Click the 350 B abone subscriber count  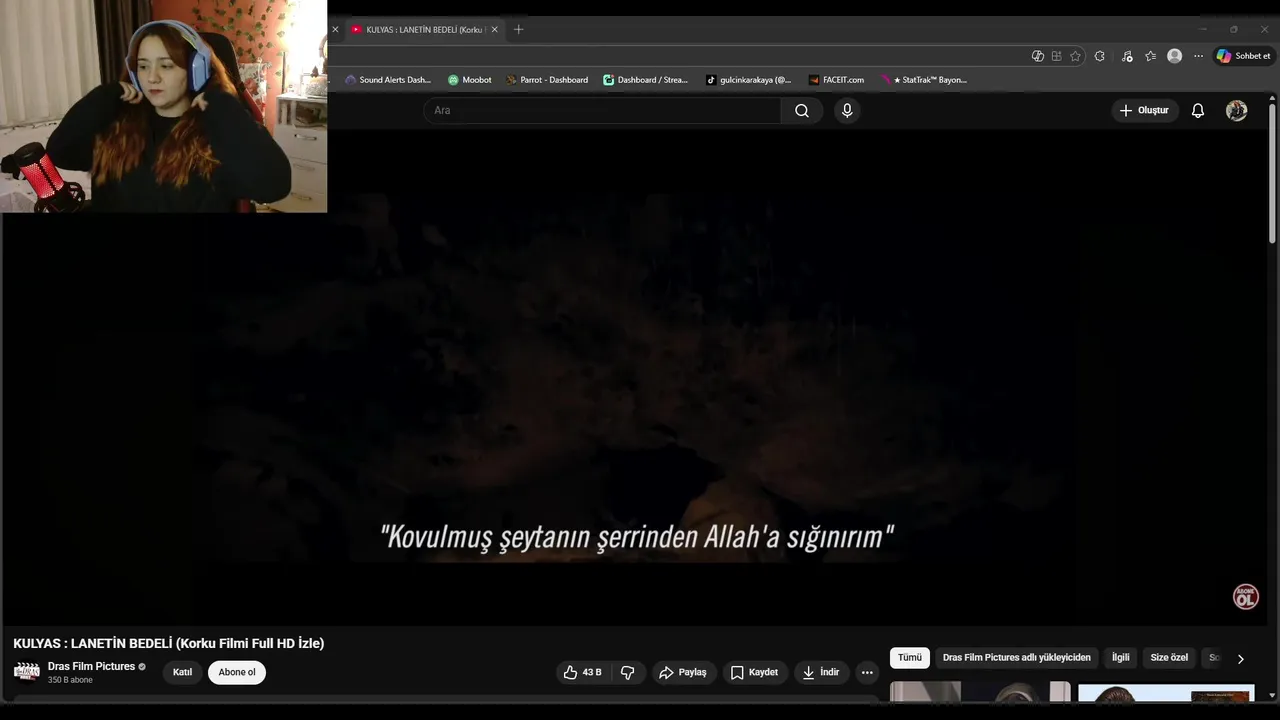pyautogui.click(x=70, y=681)
